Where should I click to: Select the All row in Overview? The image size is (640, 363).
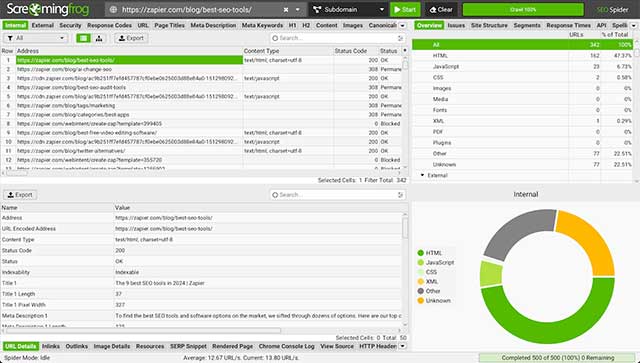(x=522, y=45)
